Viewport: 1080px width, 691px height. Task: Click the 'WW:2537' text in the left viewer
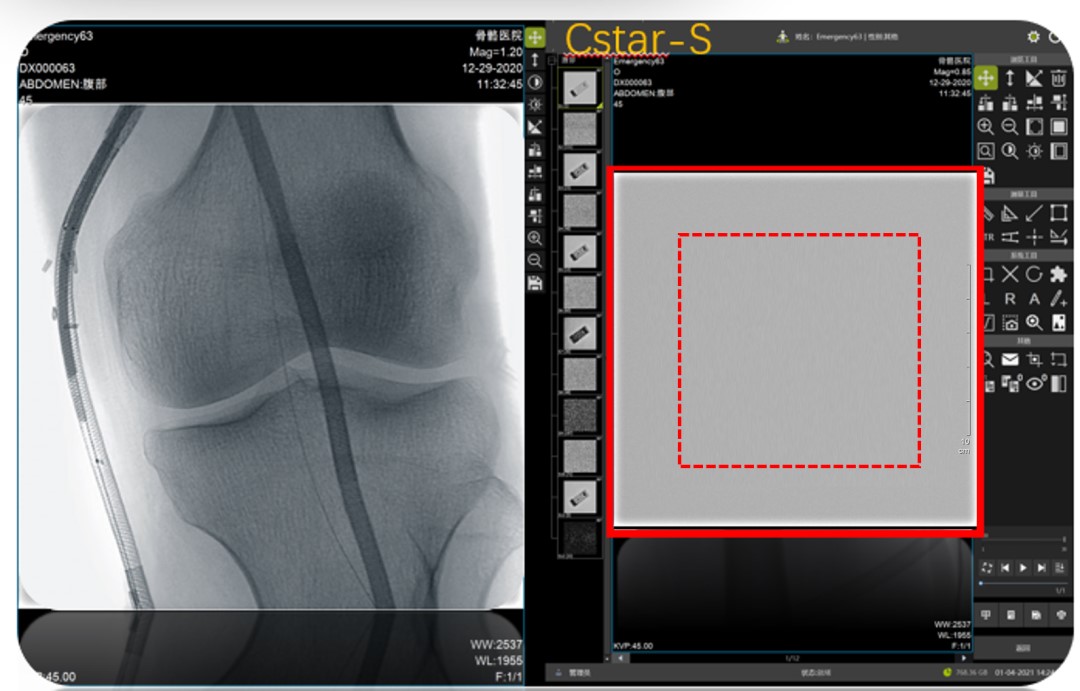(496, 645)
